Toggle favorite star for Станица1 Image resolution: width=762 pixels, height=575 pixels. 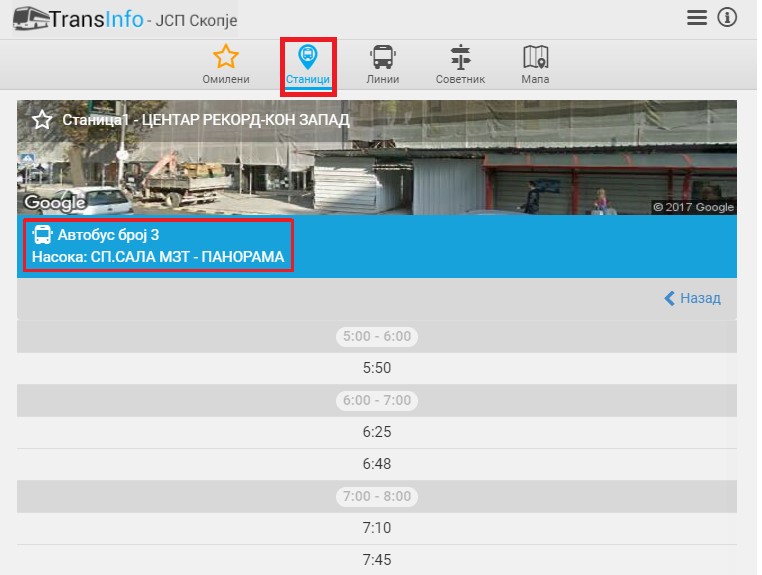(x=42, y=120)
